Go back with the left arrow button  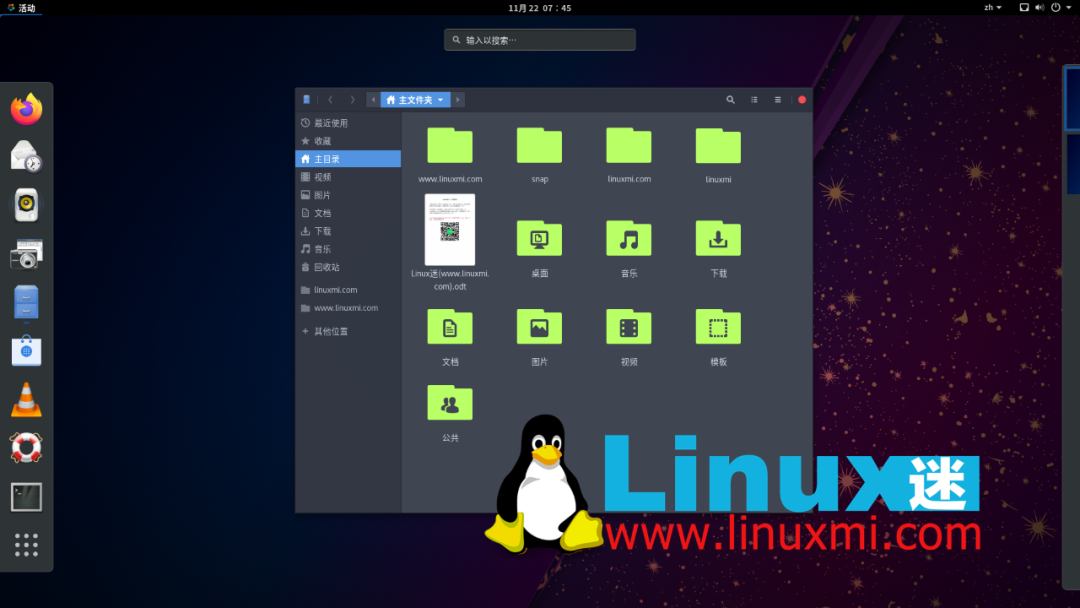tap(331, 100)
